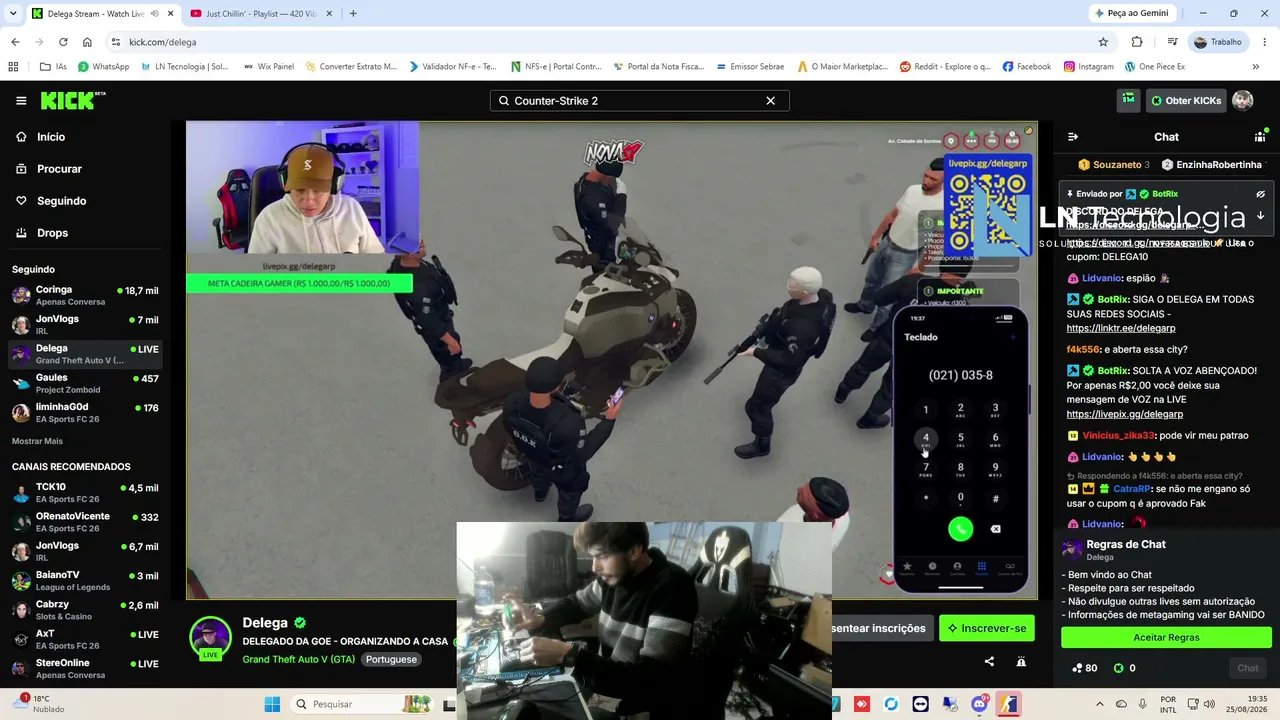
Task: Open the Kick hamburger sidebar menu
Action: [x=21, y=101]
